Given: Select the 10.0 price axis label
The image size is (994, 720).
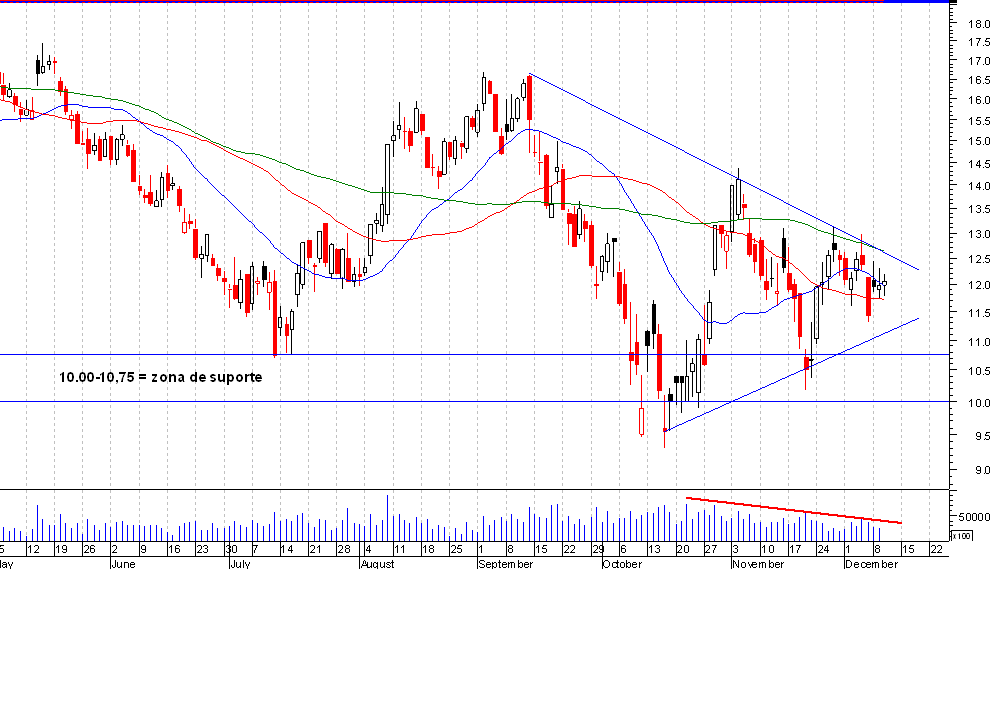Looking at the screenshot, I should click(x=979, y=403).
